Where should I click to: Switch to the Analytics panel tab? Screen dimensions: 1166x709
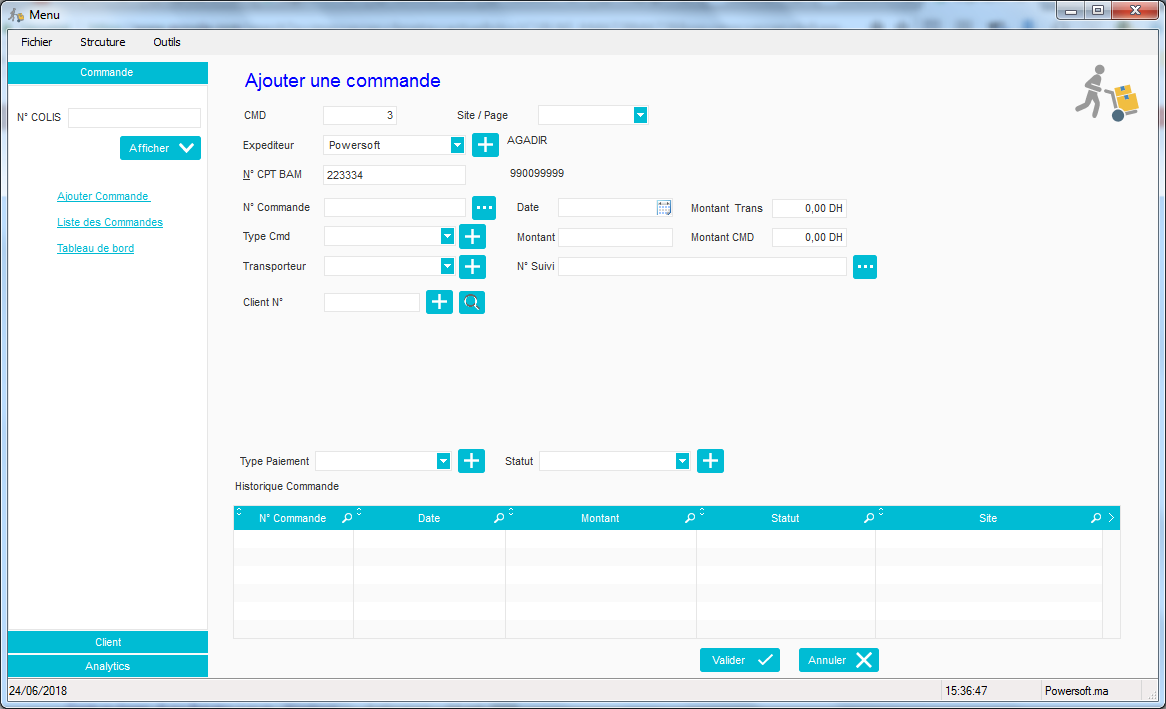108,666
